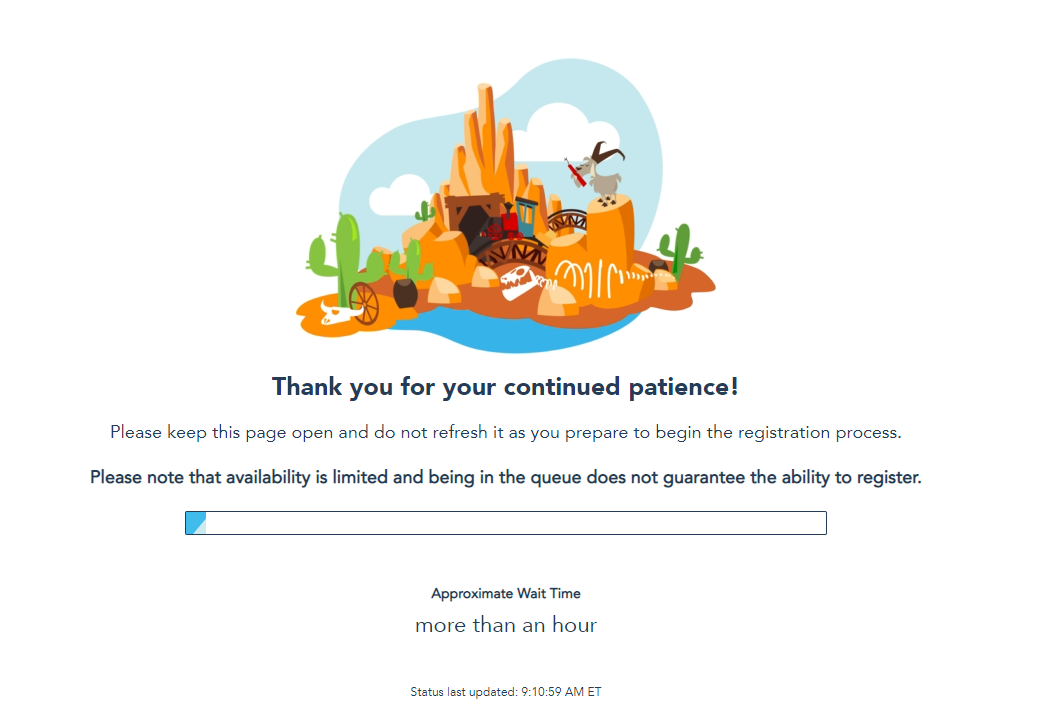This screenshot has height=720, width=1061.
Task: Click the 'Please keep this page open' text
Action: 505,433
